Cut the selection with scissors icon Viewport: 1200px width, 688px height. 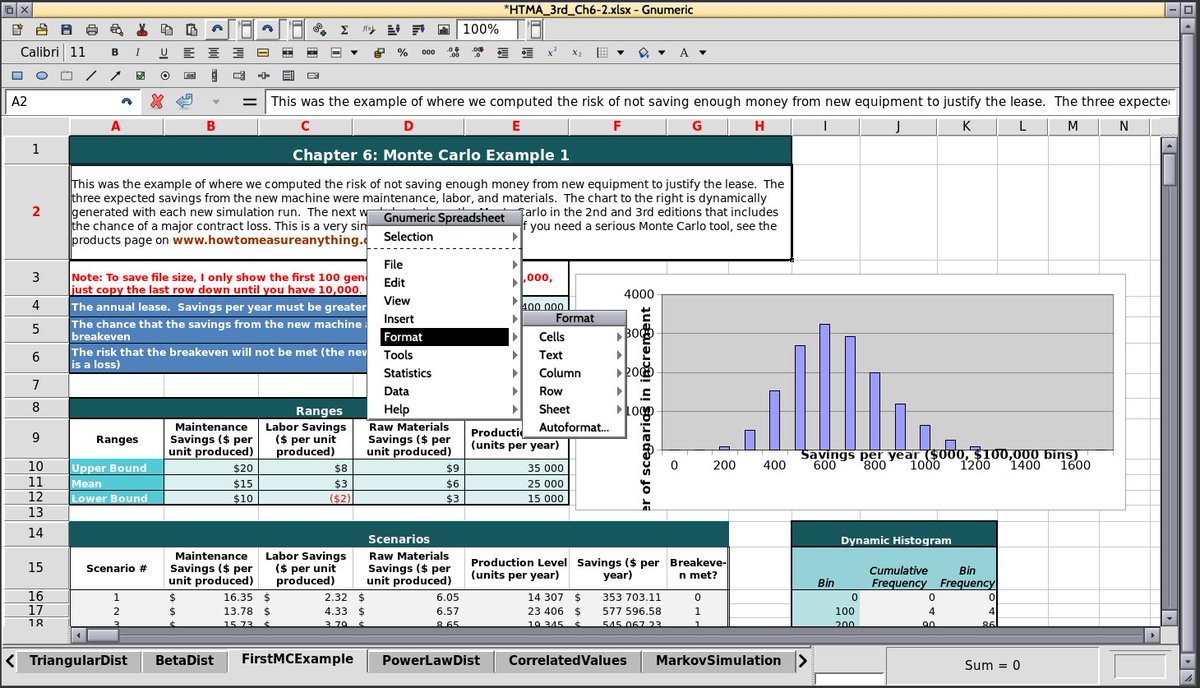[x=142, y=29]
